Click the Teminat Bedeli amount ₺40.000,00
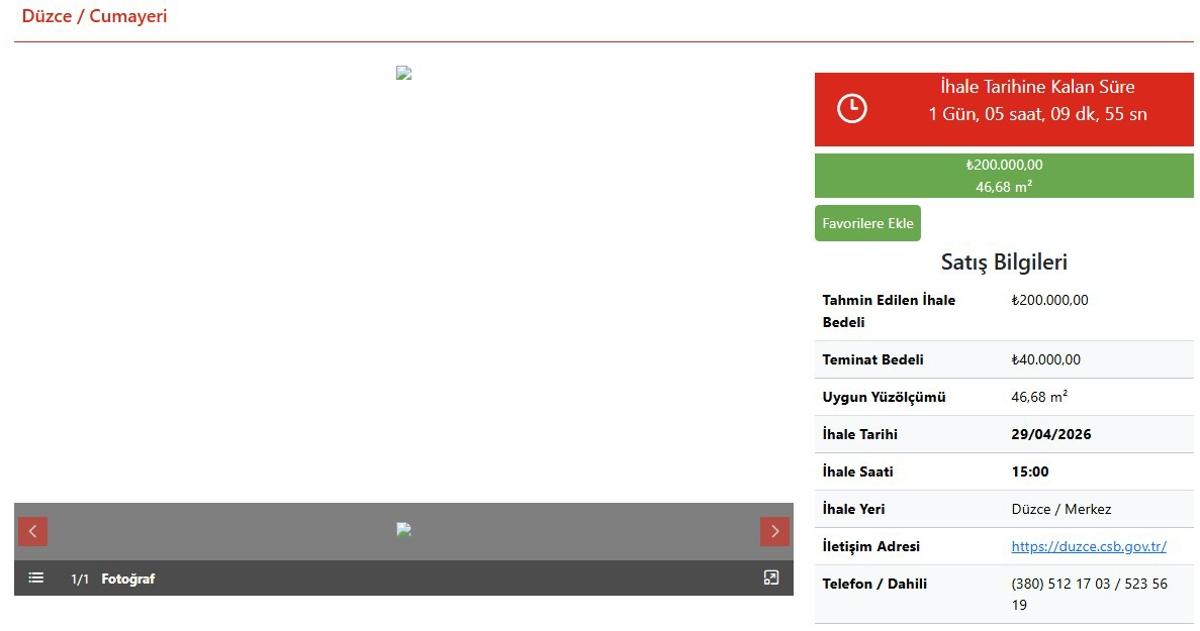 pyautogui.click(x=1046, y=360)
